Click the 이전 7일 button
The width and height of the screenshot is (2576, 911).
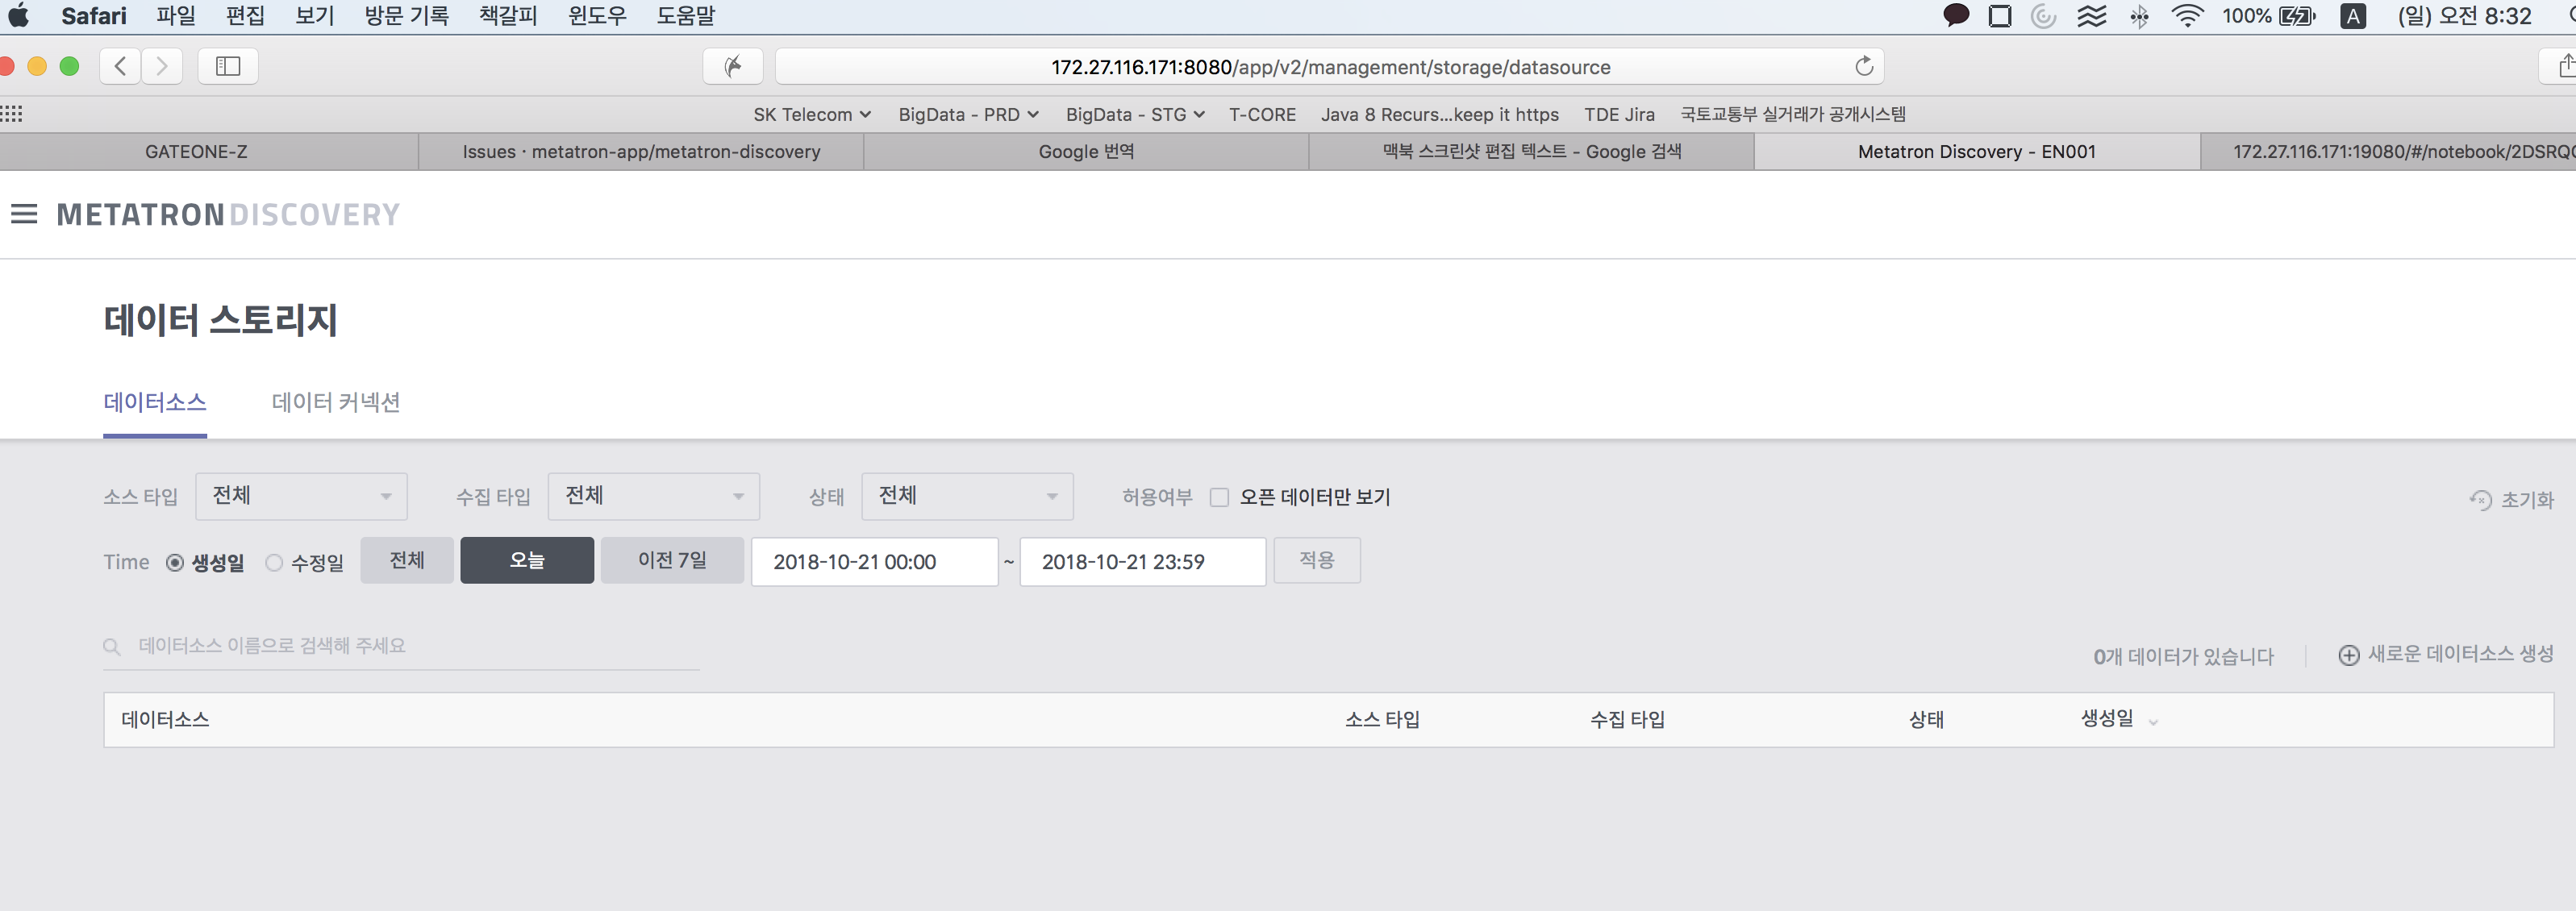672,560
